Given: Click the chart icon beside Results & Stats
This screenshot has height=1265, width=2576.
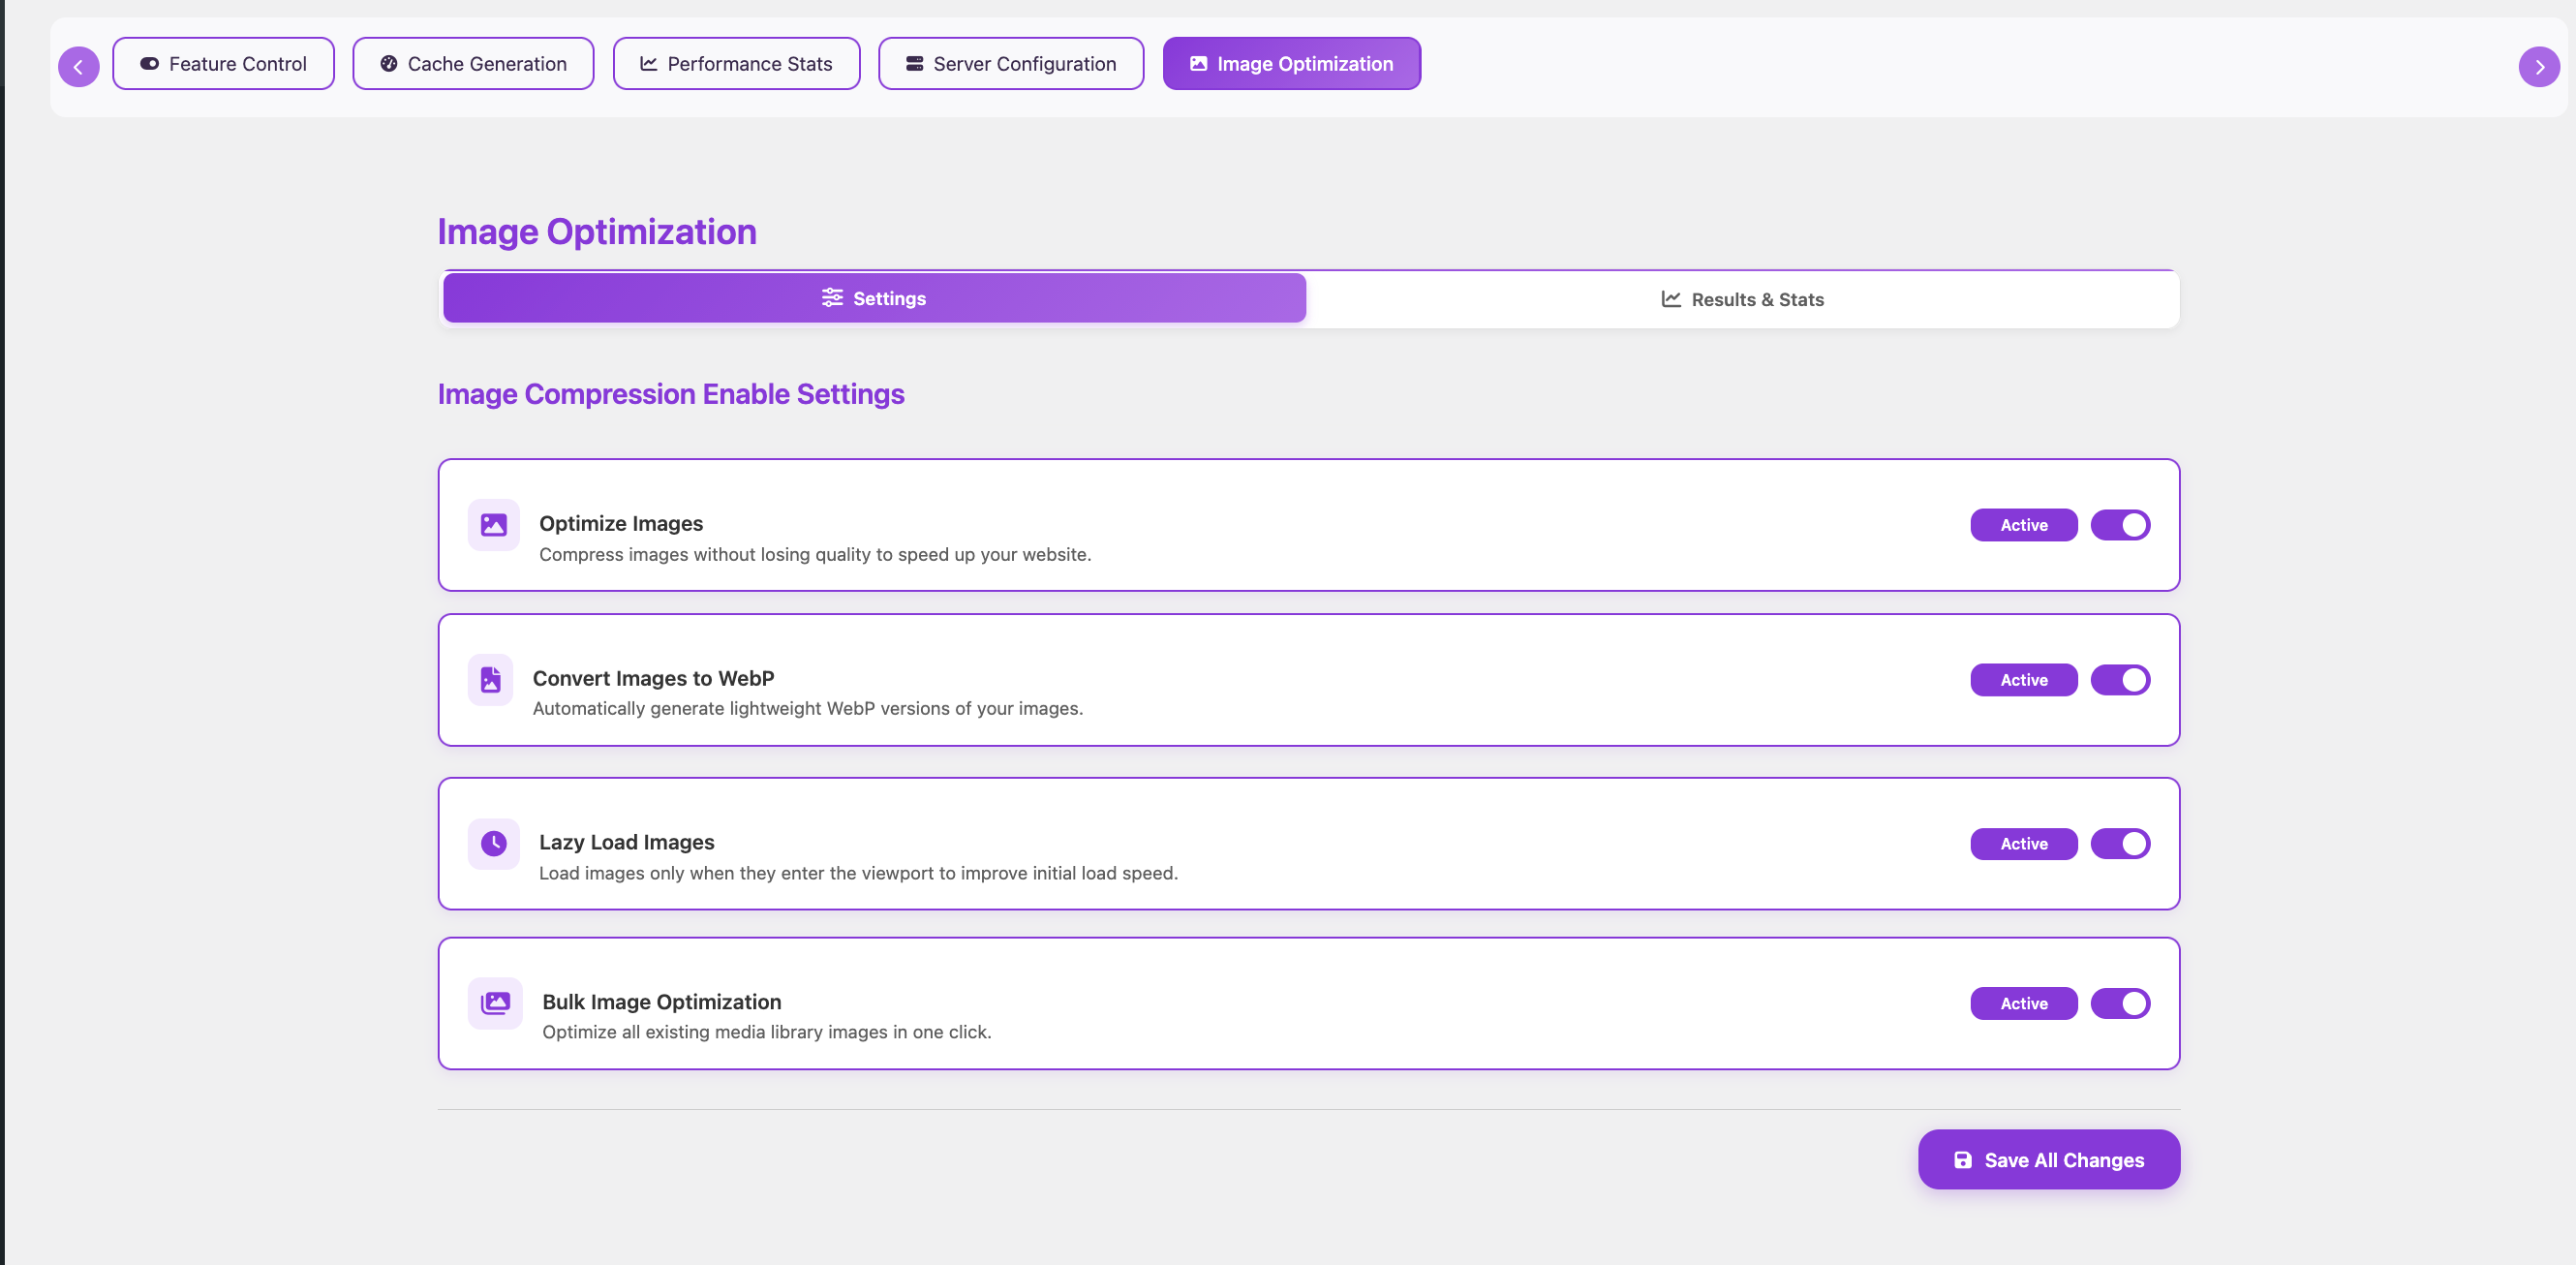Looking at the screenshot, I should point(1670,299).
